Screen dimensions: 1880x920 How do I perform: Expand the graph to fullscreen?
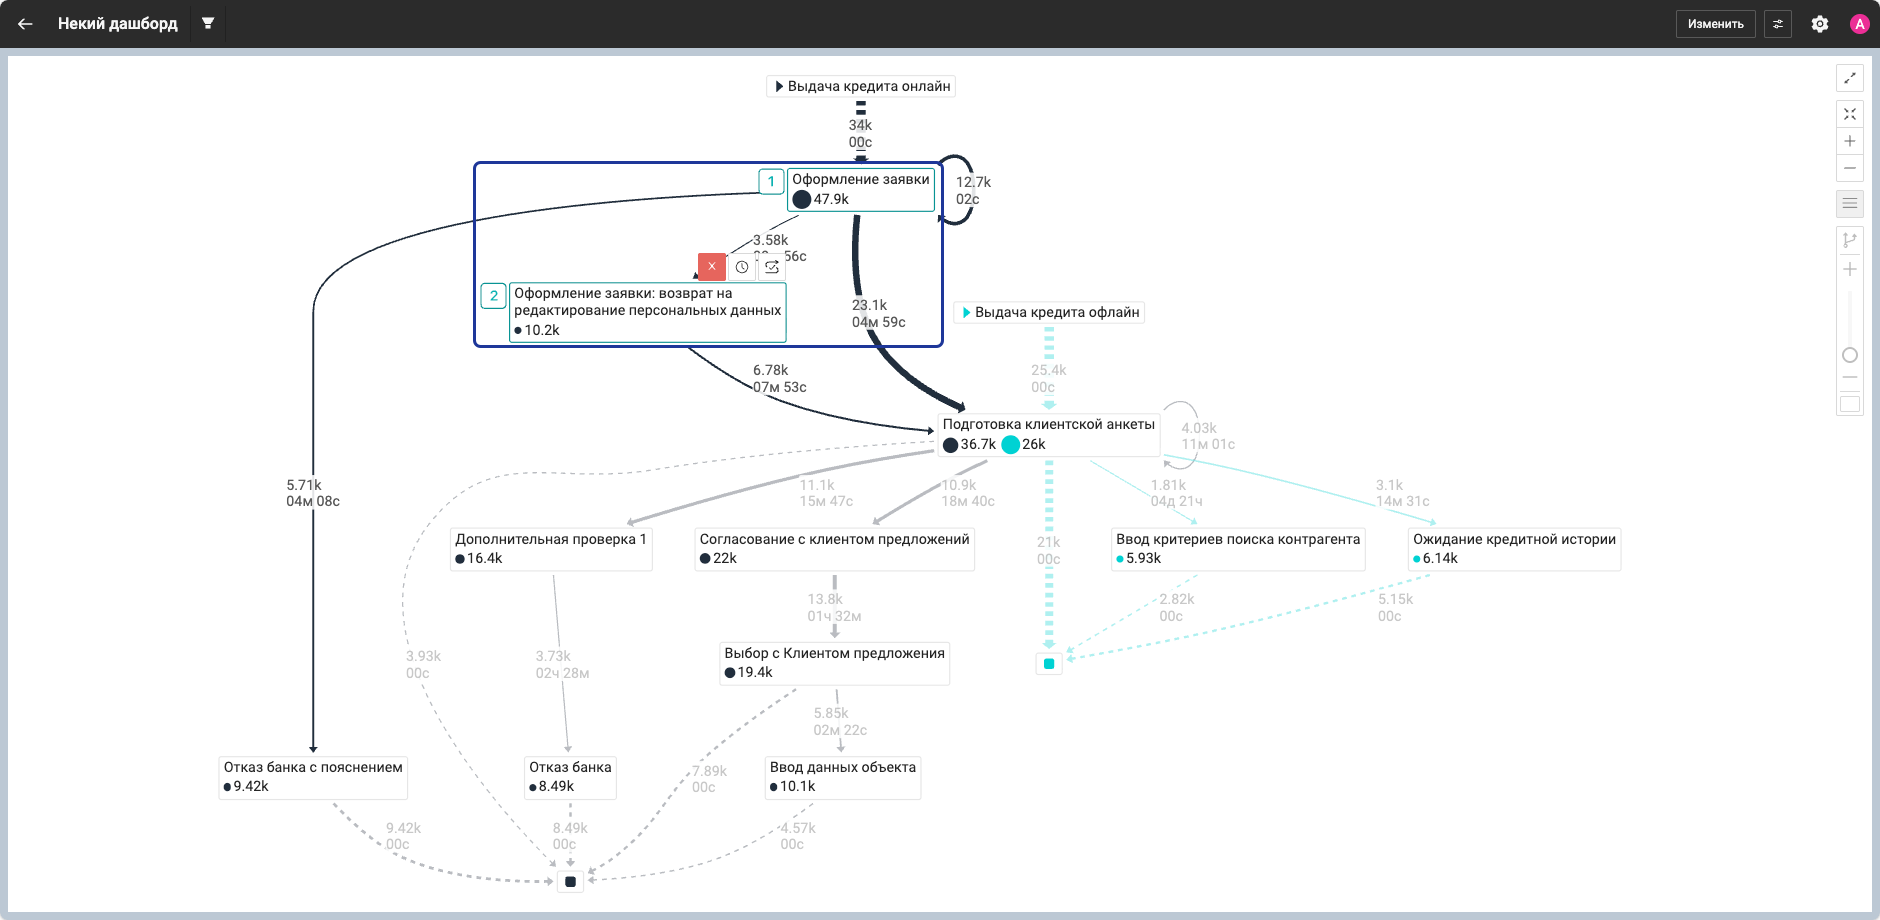tap(1850, 78)
